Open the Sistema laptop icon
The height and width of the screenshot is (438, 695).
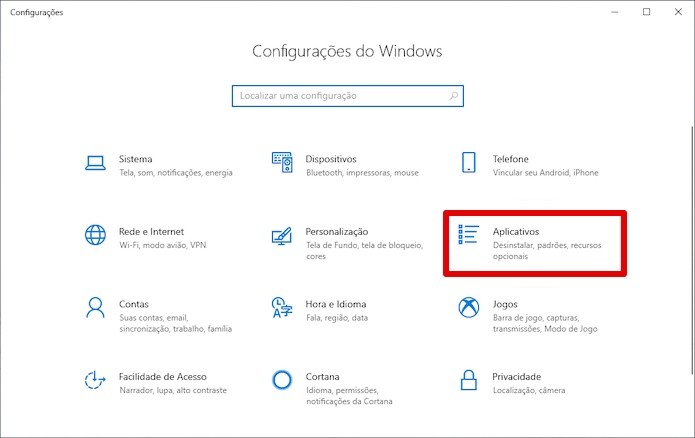point(95,163)
